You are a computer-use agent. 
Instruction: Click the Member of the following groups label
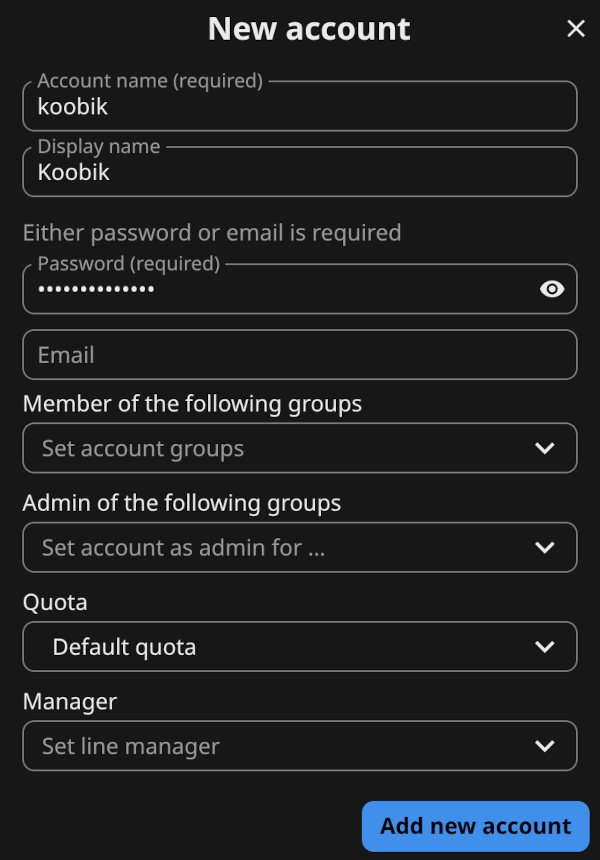[x=192, y=404]
